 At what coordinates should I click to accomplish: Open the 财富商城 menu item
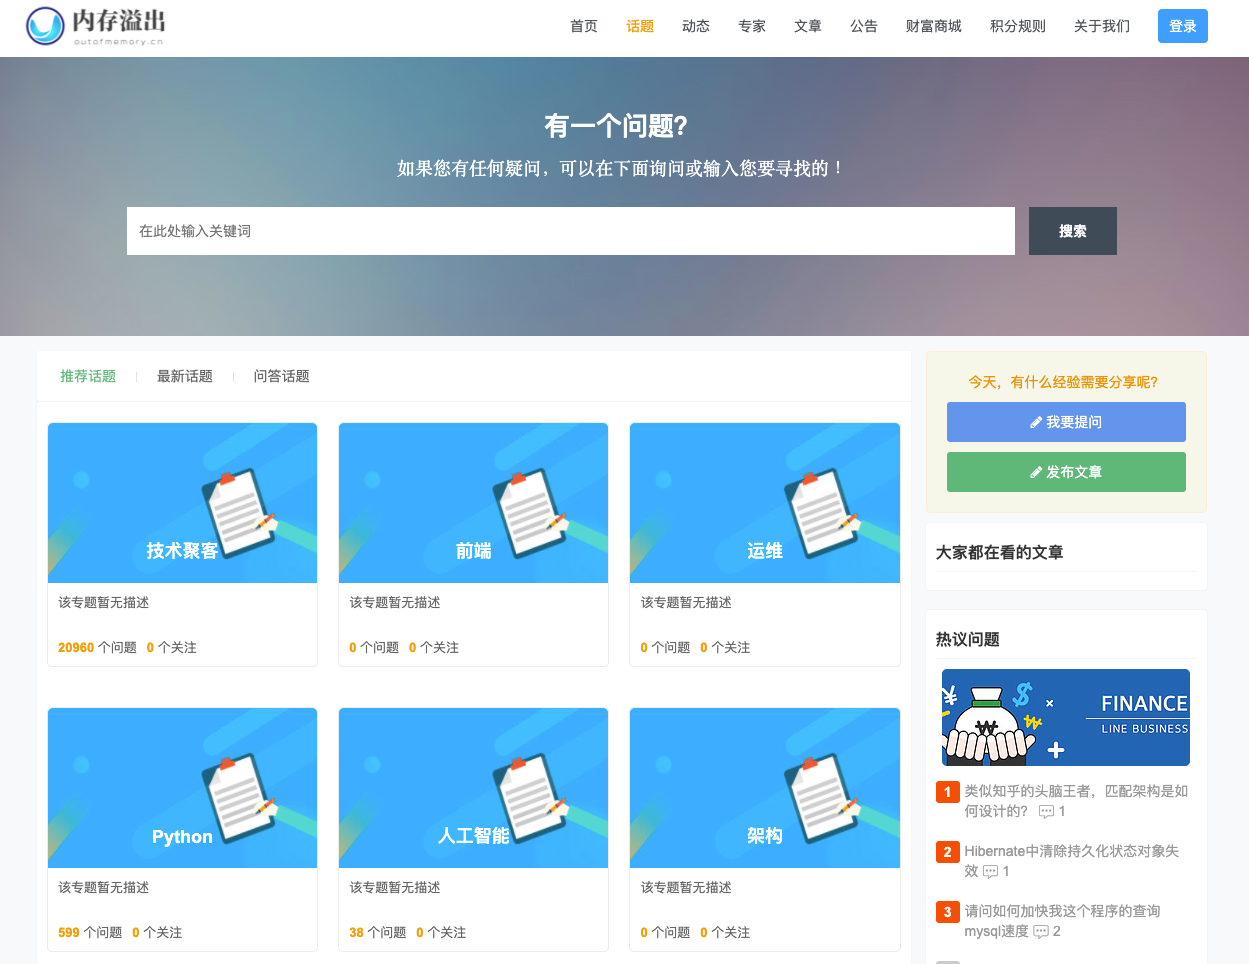click(x=933, y=26)
